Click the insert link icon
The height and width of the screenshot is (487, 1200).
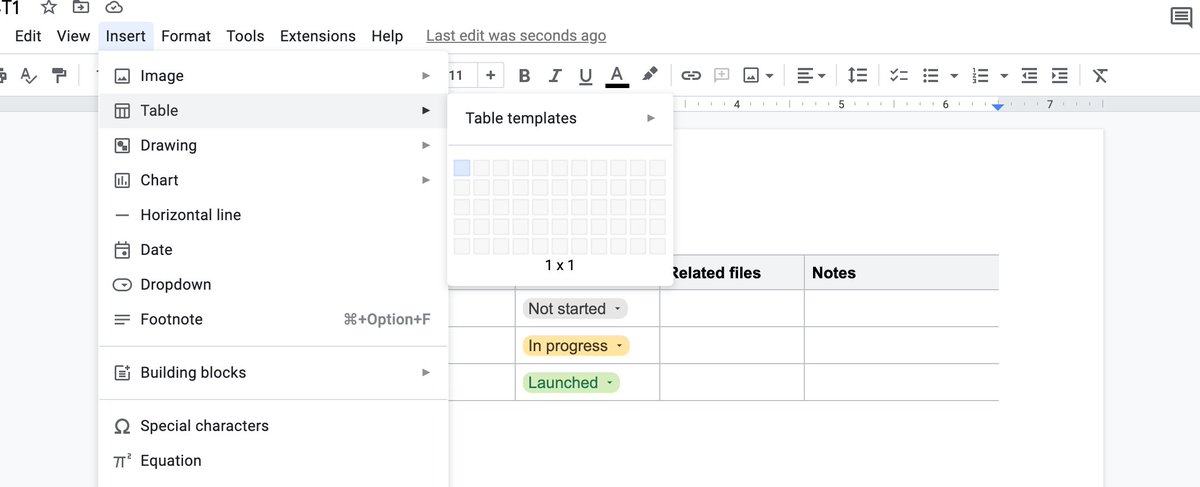[x=691, y=75]
